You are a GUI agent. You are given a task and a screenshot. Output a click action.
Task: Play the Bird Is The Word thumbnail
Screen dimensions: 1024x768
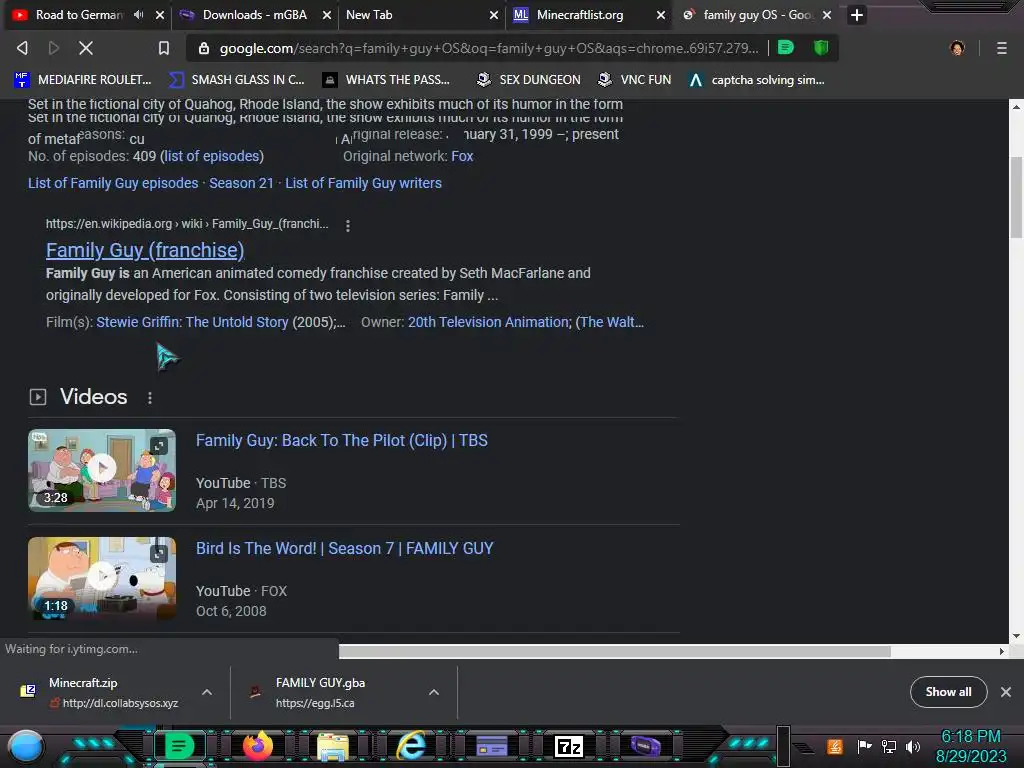(102, 578)
